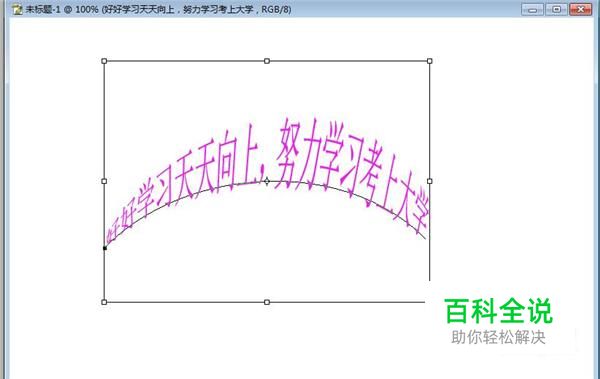
Task: Click the bottom-left transform handle
Action: point(104,302)
